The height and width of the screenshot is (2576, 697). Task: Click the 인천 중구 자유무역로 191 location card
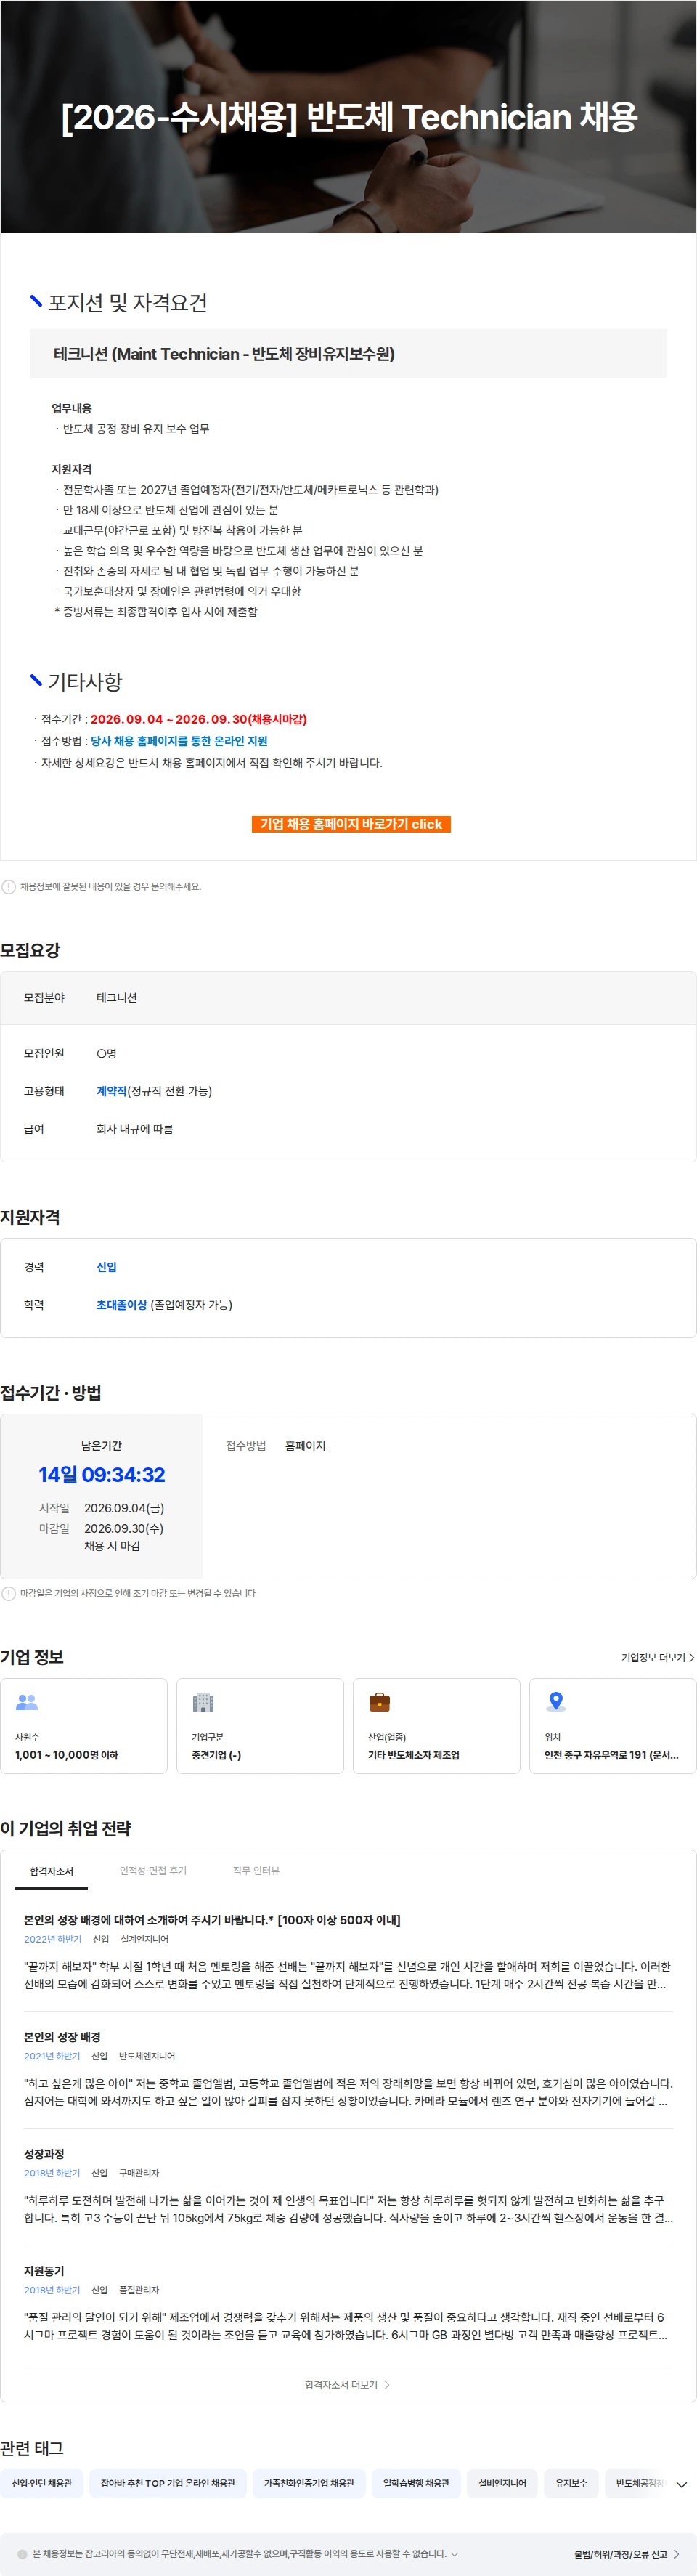tap(612, 1726)
